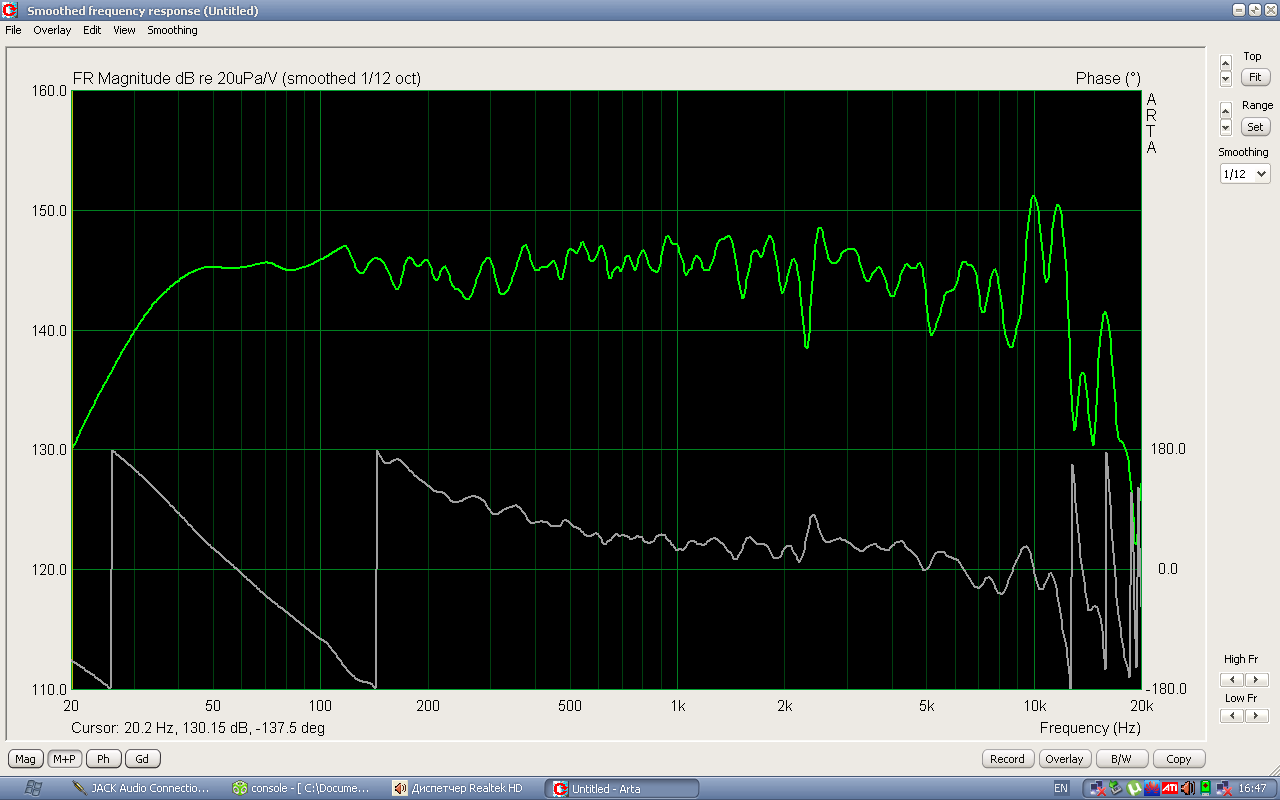Screen dimensions: 1280x800
Task: Switch to Mag view mode
Action: (x=26, y=759)
